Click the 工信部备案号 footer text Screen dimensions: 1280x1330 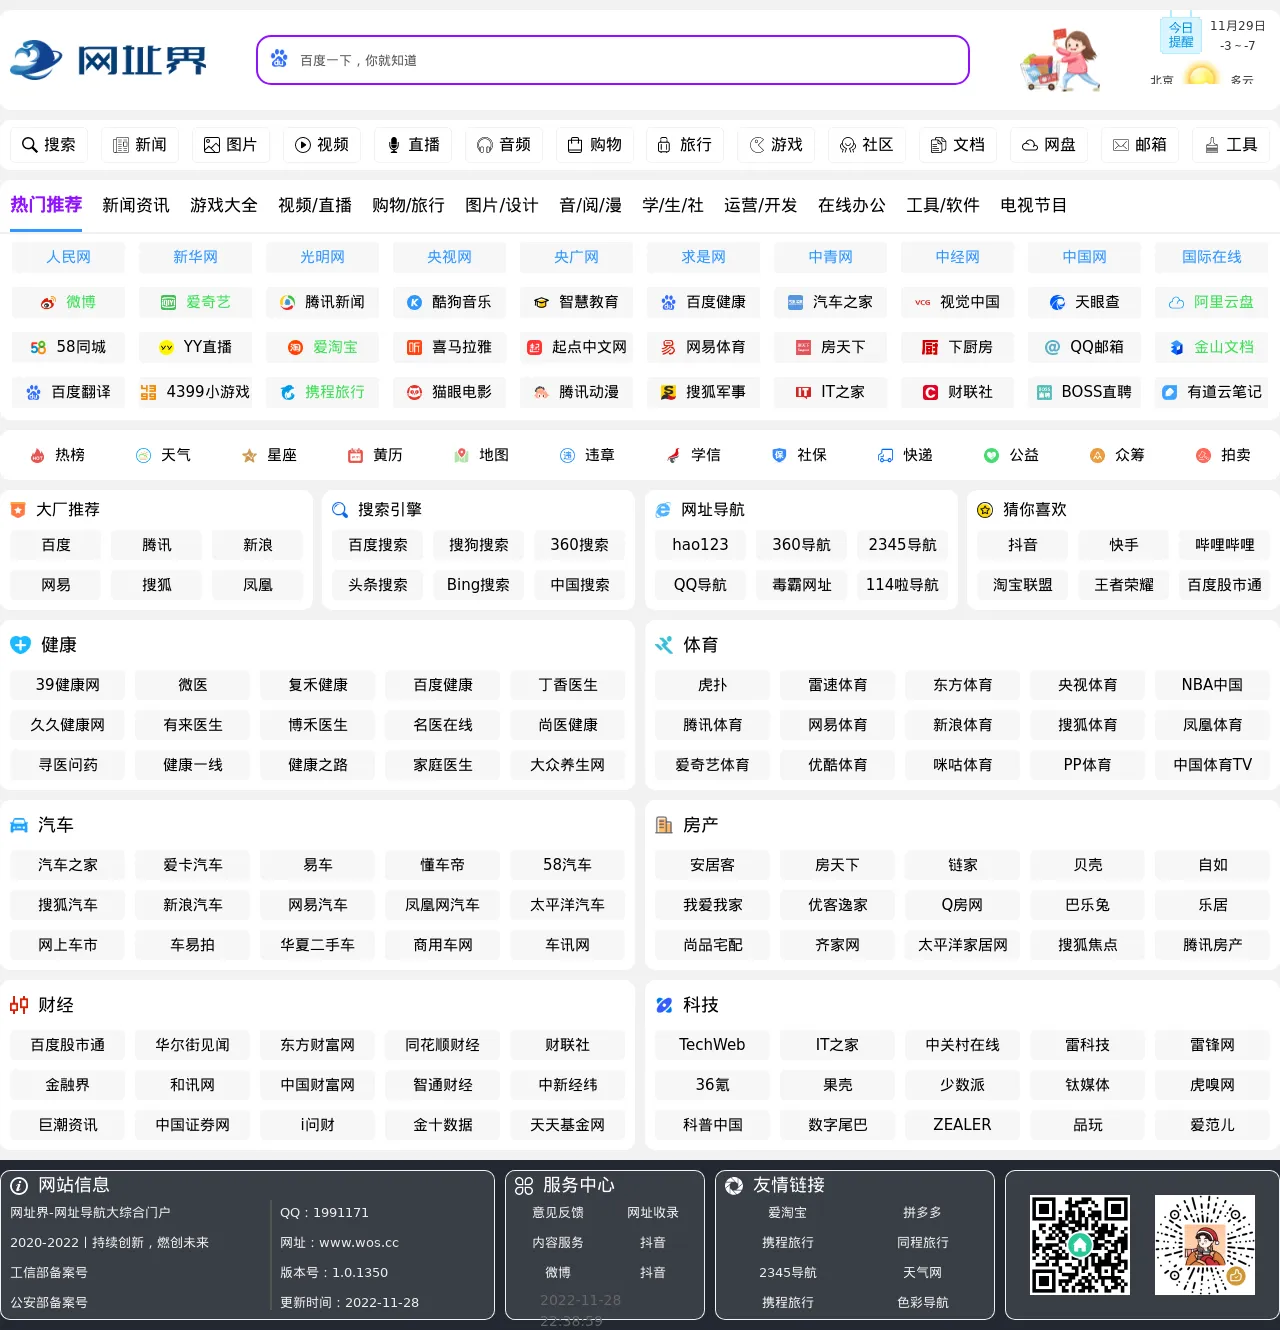click(x=49, y=1273)
